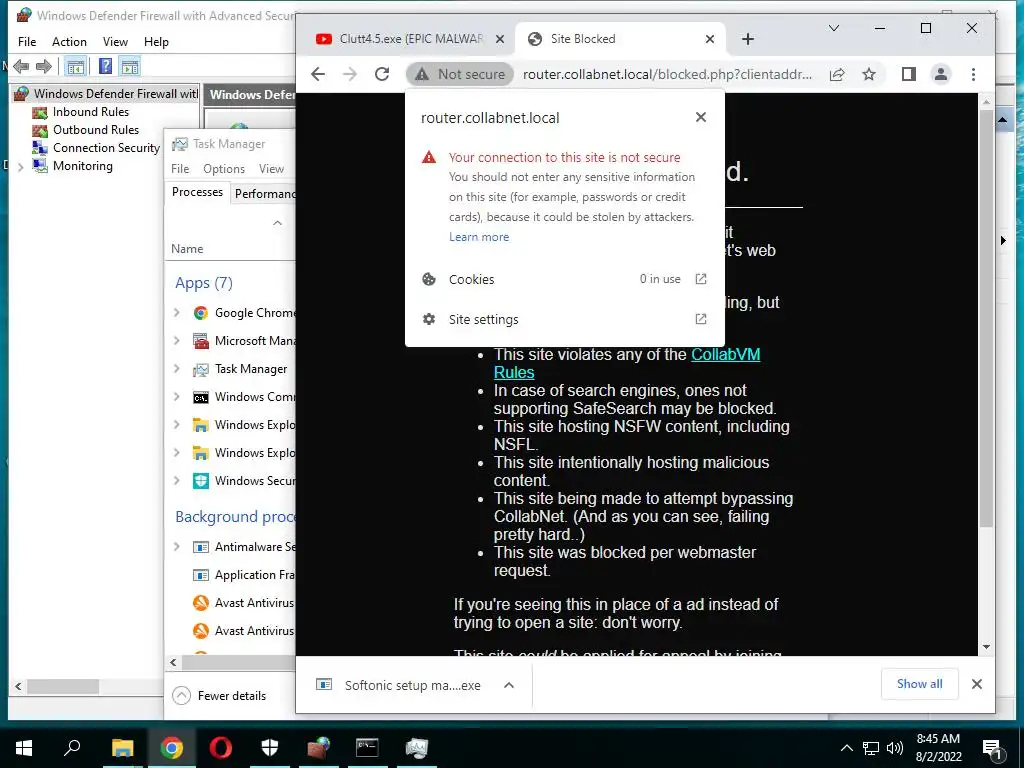Open File Explorer from taskbar

122,748
